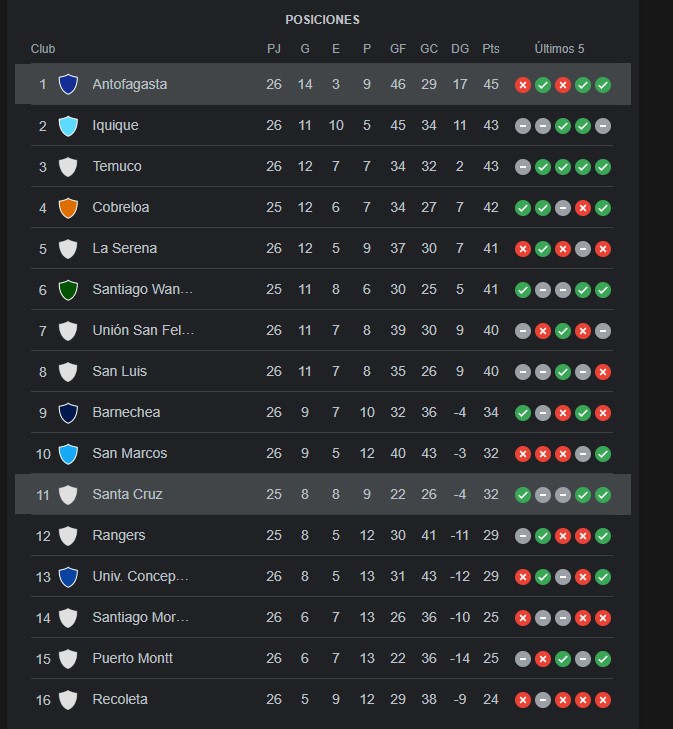
Task: Click Iquique's first gray draw result icon
Action: 523,126
